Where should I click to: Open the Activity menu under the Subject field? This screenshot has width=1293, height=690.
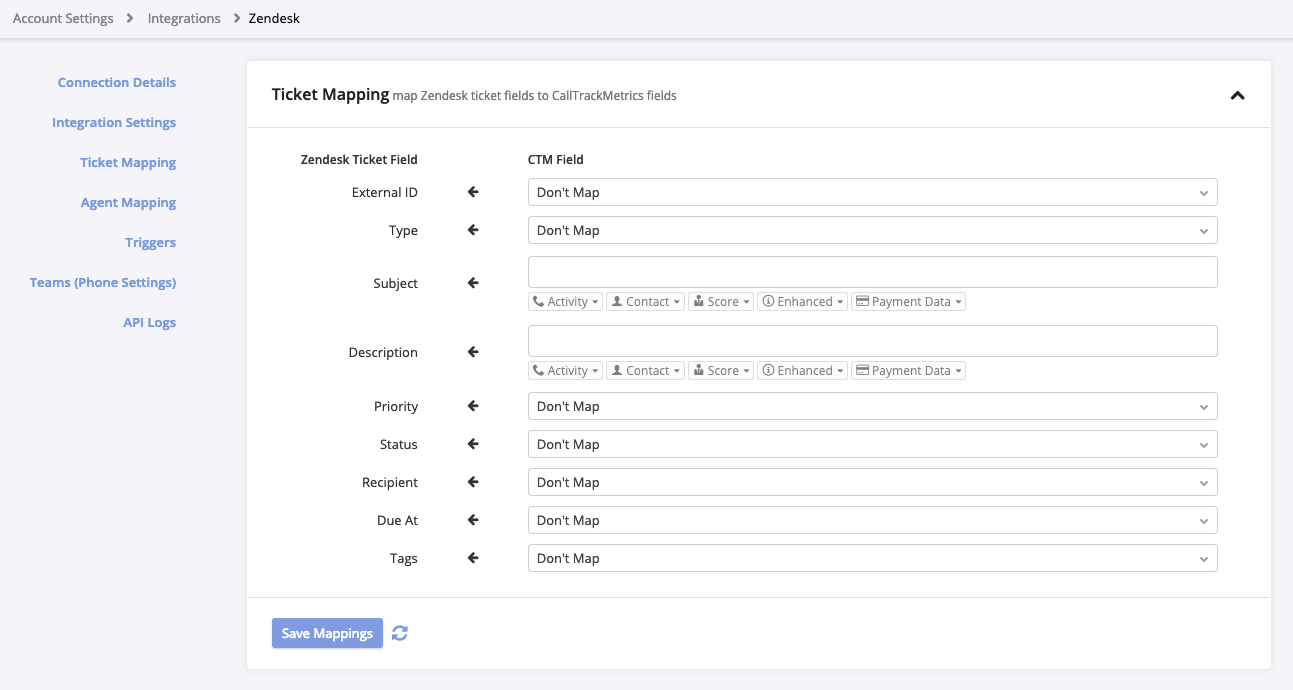565,301
